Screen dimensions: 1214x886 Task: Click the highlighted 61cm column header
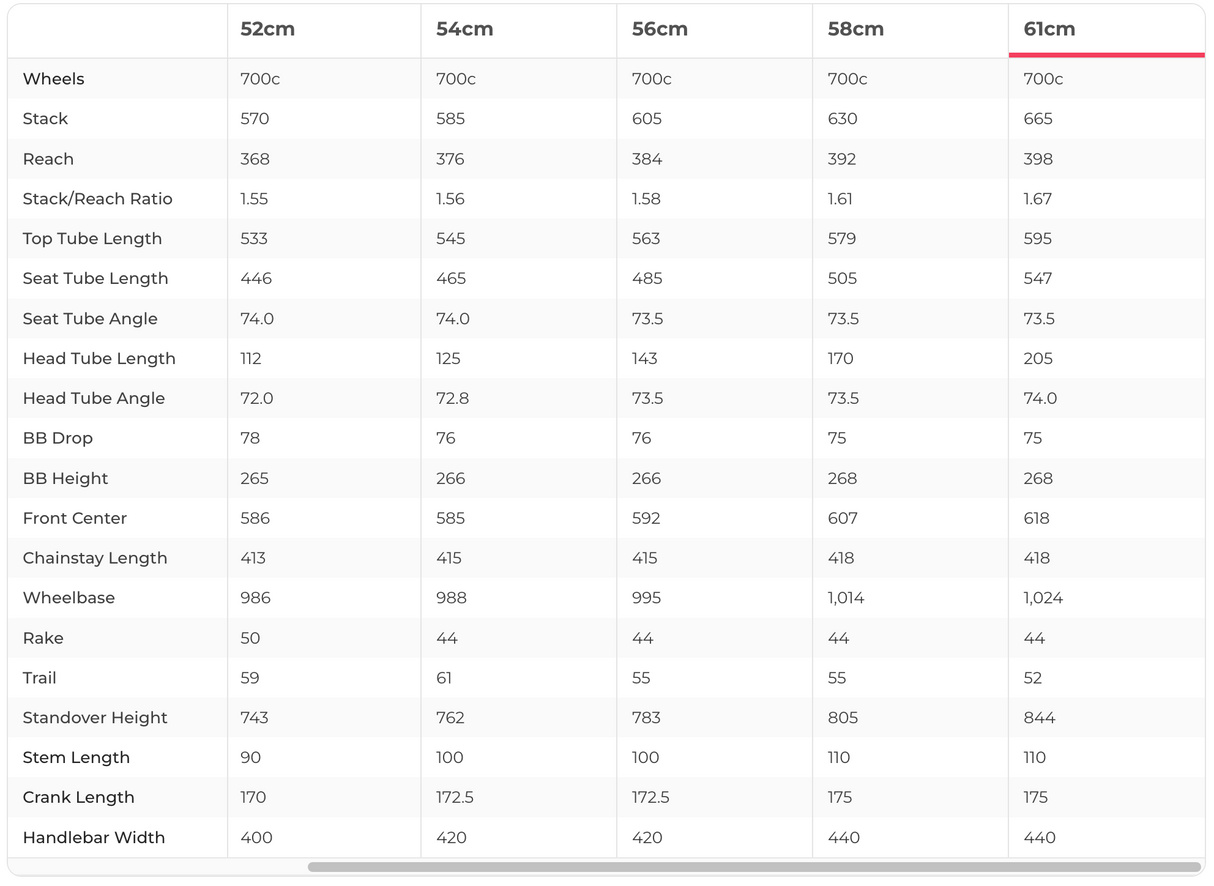1049,29
